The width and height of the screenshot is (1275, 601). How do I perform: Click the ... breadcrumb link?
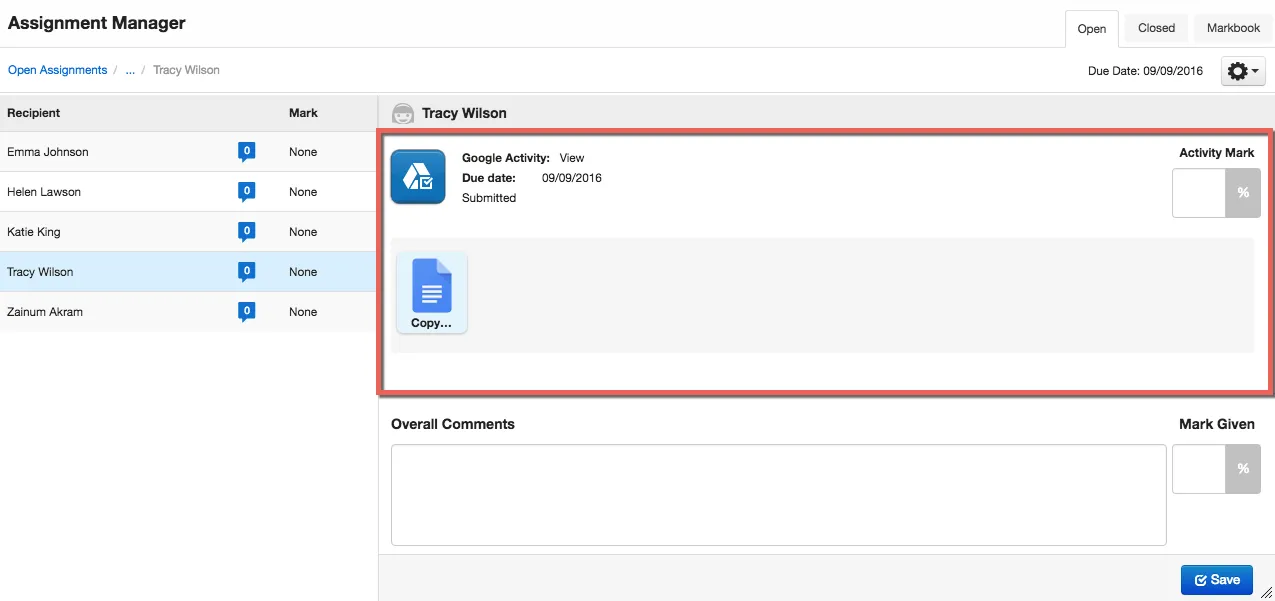pos(130,70)
